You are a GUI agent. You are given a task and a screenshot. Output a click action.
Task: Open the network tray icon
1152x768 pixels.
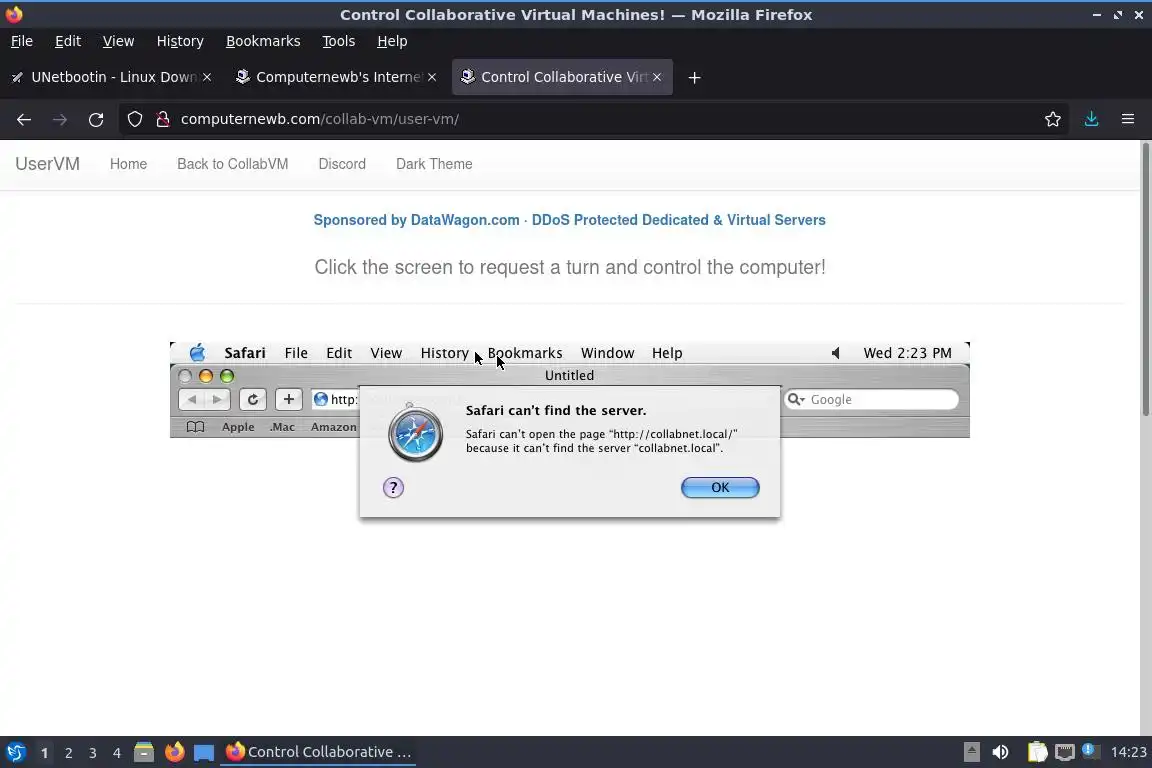click(x=1065, y=752)
